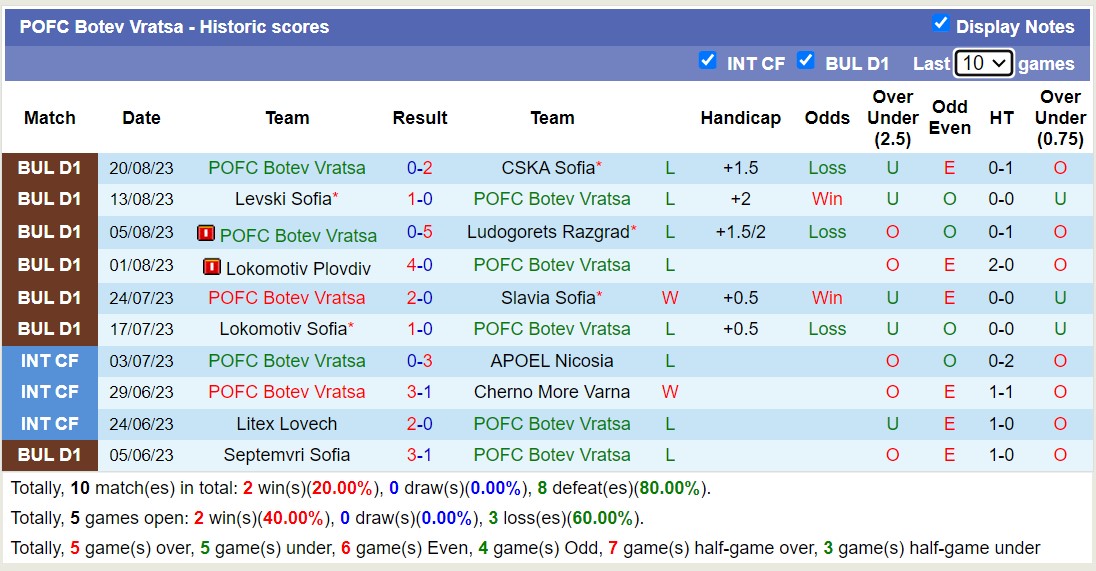
Task: Disable the BUL D1 league checkbox
Action: [805, 61]
